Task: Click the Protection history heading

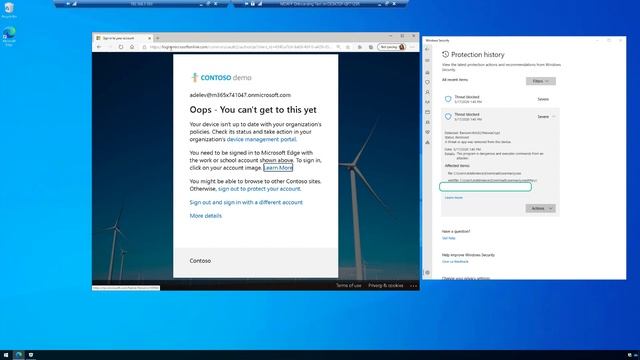Action: point(478,55)
